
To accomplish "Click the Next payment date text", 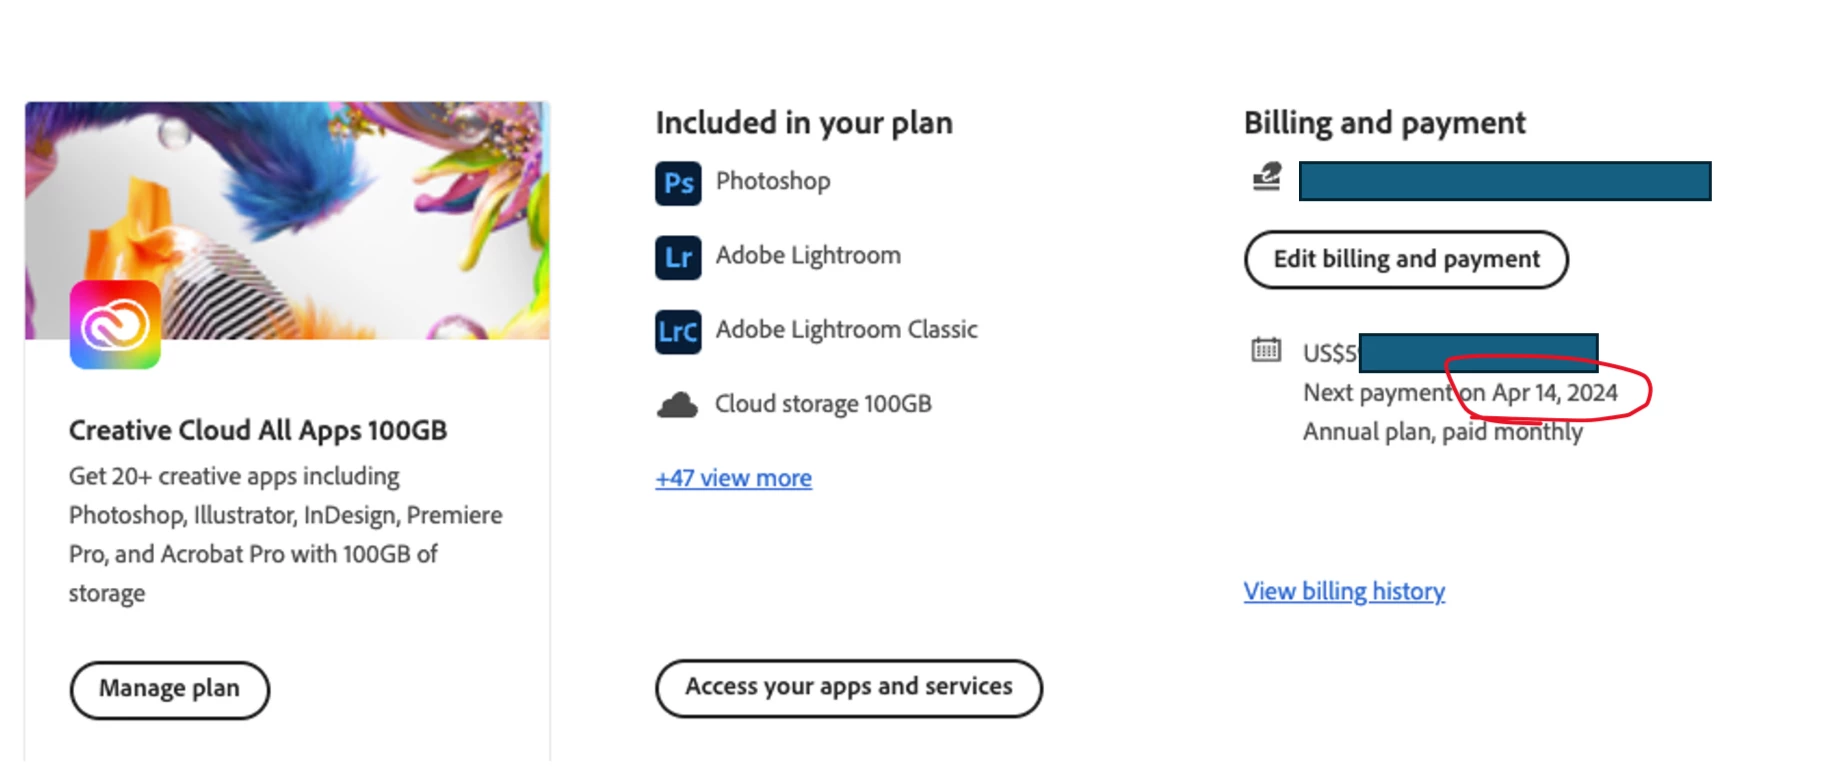I will tap(1460, 393).
